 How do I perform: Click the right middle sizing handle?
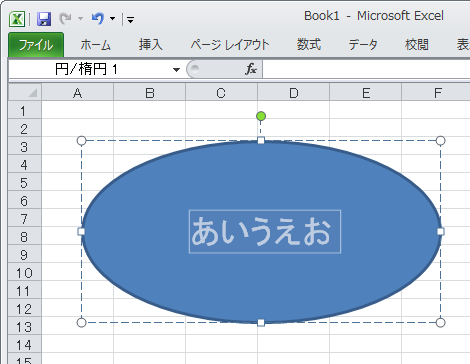tap(440, 231)
